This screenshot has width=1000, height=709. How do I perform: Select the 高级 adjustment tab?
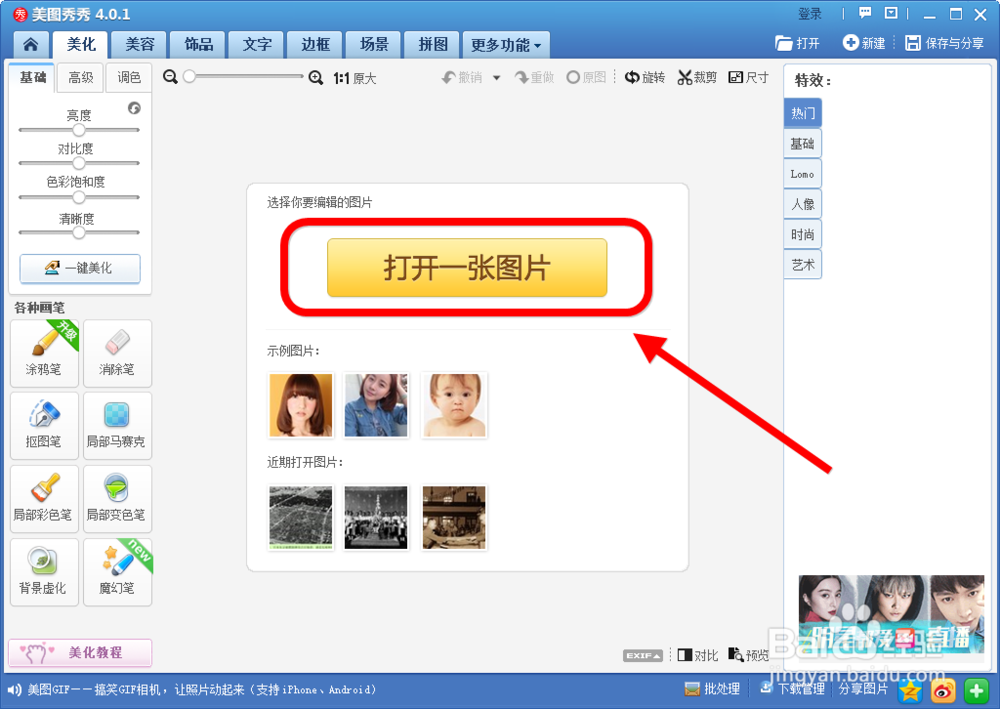pos(81,78)
